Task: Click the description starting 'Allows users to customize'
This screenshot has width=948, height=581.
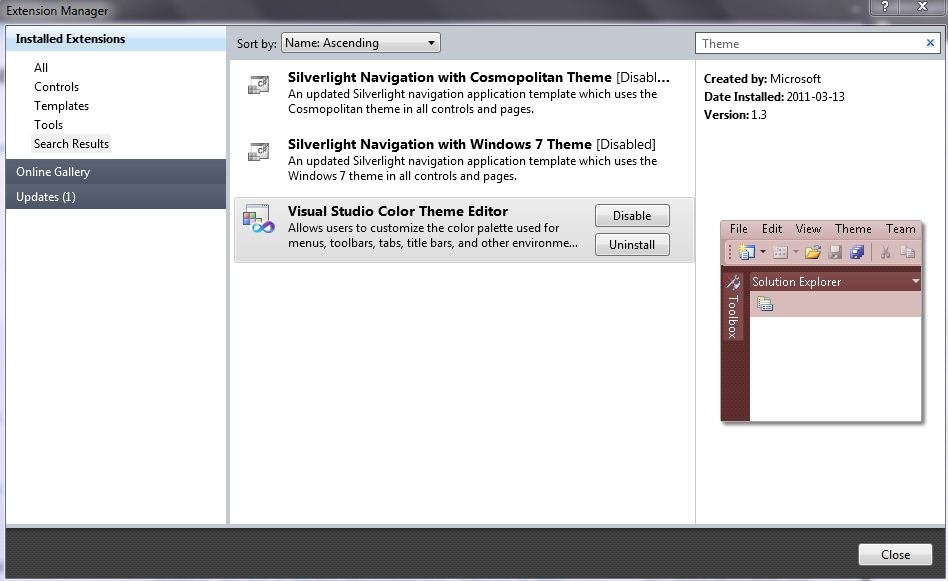Action: pyautogui.click(x=432, y=235)
